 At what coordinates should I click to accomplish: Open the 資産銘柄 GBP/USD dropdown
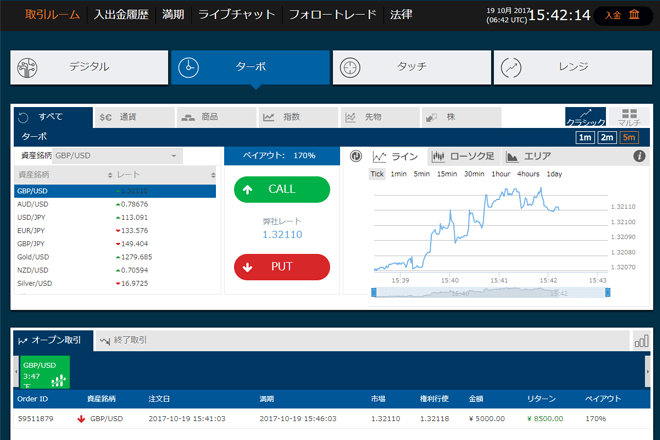pos(117,156)
